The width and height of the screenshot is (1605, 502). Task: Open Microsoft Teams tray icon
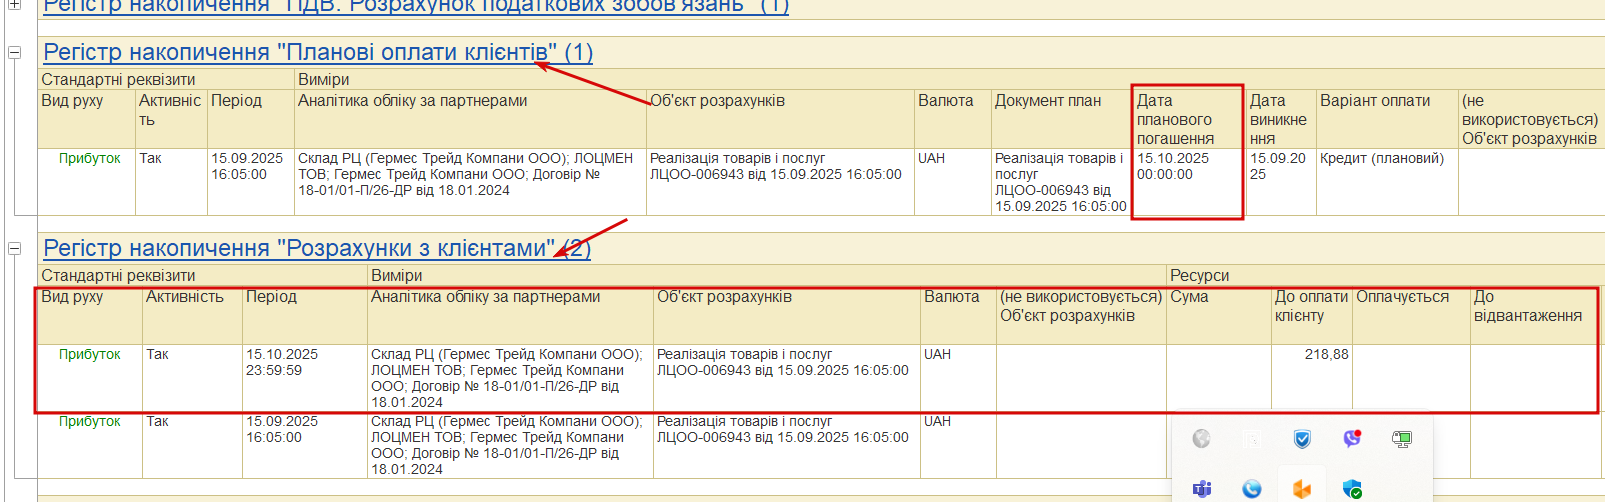point(1202,488)
